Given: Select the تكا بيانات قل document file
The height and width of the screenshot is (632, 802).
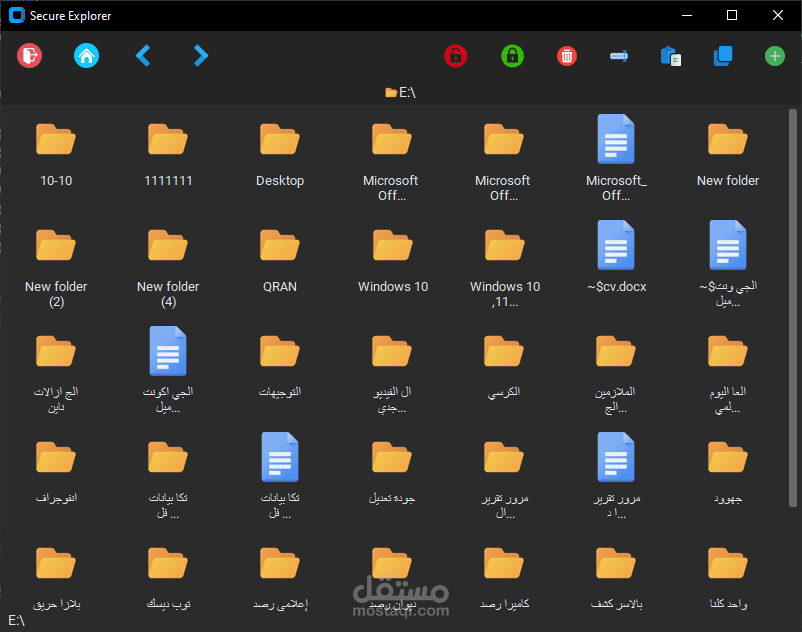Looking at the screenshot, I should pyautogui.click(x=280, y=476).
